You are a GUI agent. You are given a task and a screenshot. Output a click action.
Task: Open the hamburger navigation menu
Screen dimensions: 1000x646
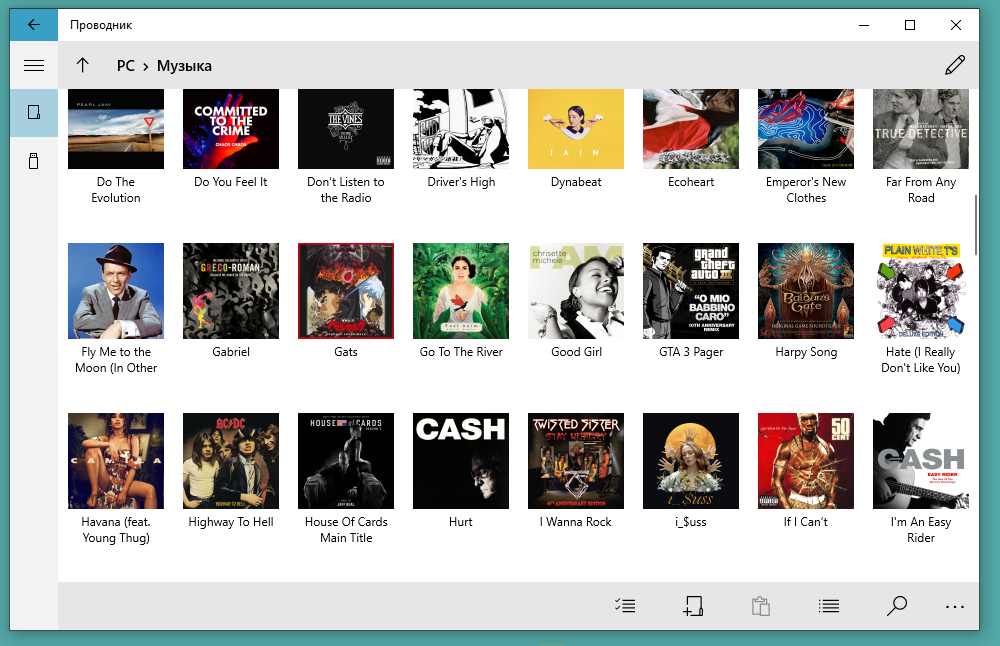(34, 65)
